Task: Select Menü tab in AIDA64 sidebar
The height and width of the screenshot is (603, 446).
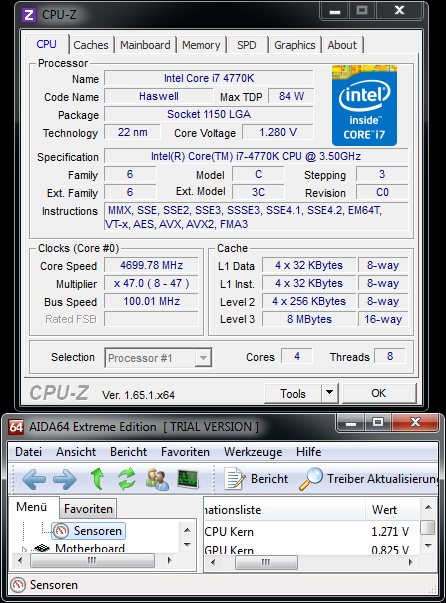Action: [32, 507]
